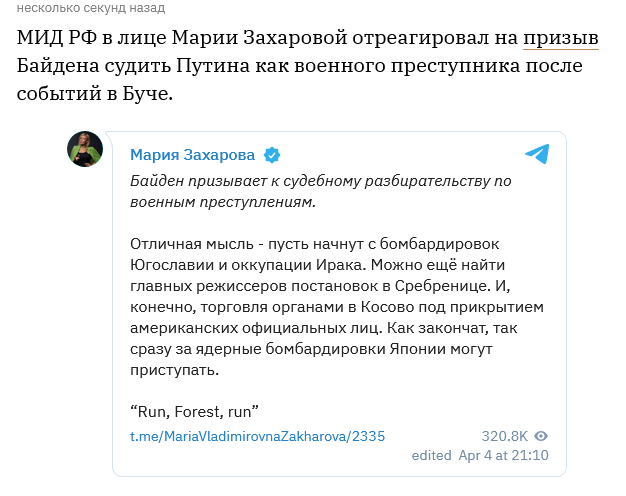Click the 320.8K view counter
626x496 pixels.
click(x=505, y=436)
